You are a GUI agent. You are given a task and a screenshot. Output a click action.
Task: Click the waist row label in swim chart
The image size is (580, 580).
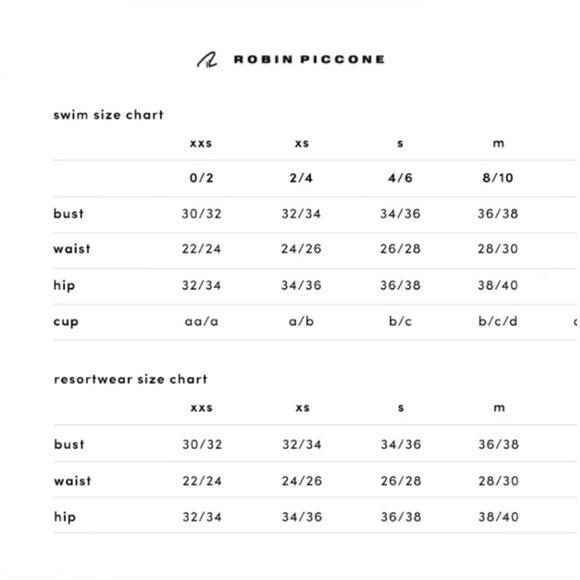click(x=72, y=249)
